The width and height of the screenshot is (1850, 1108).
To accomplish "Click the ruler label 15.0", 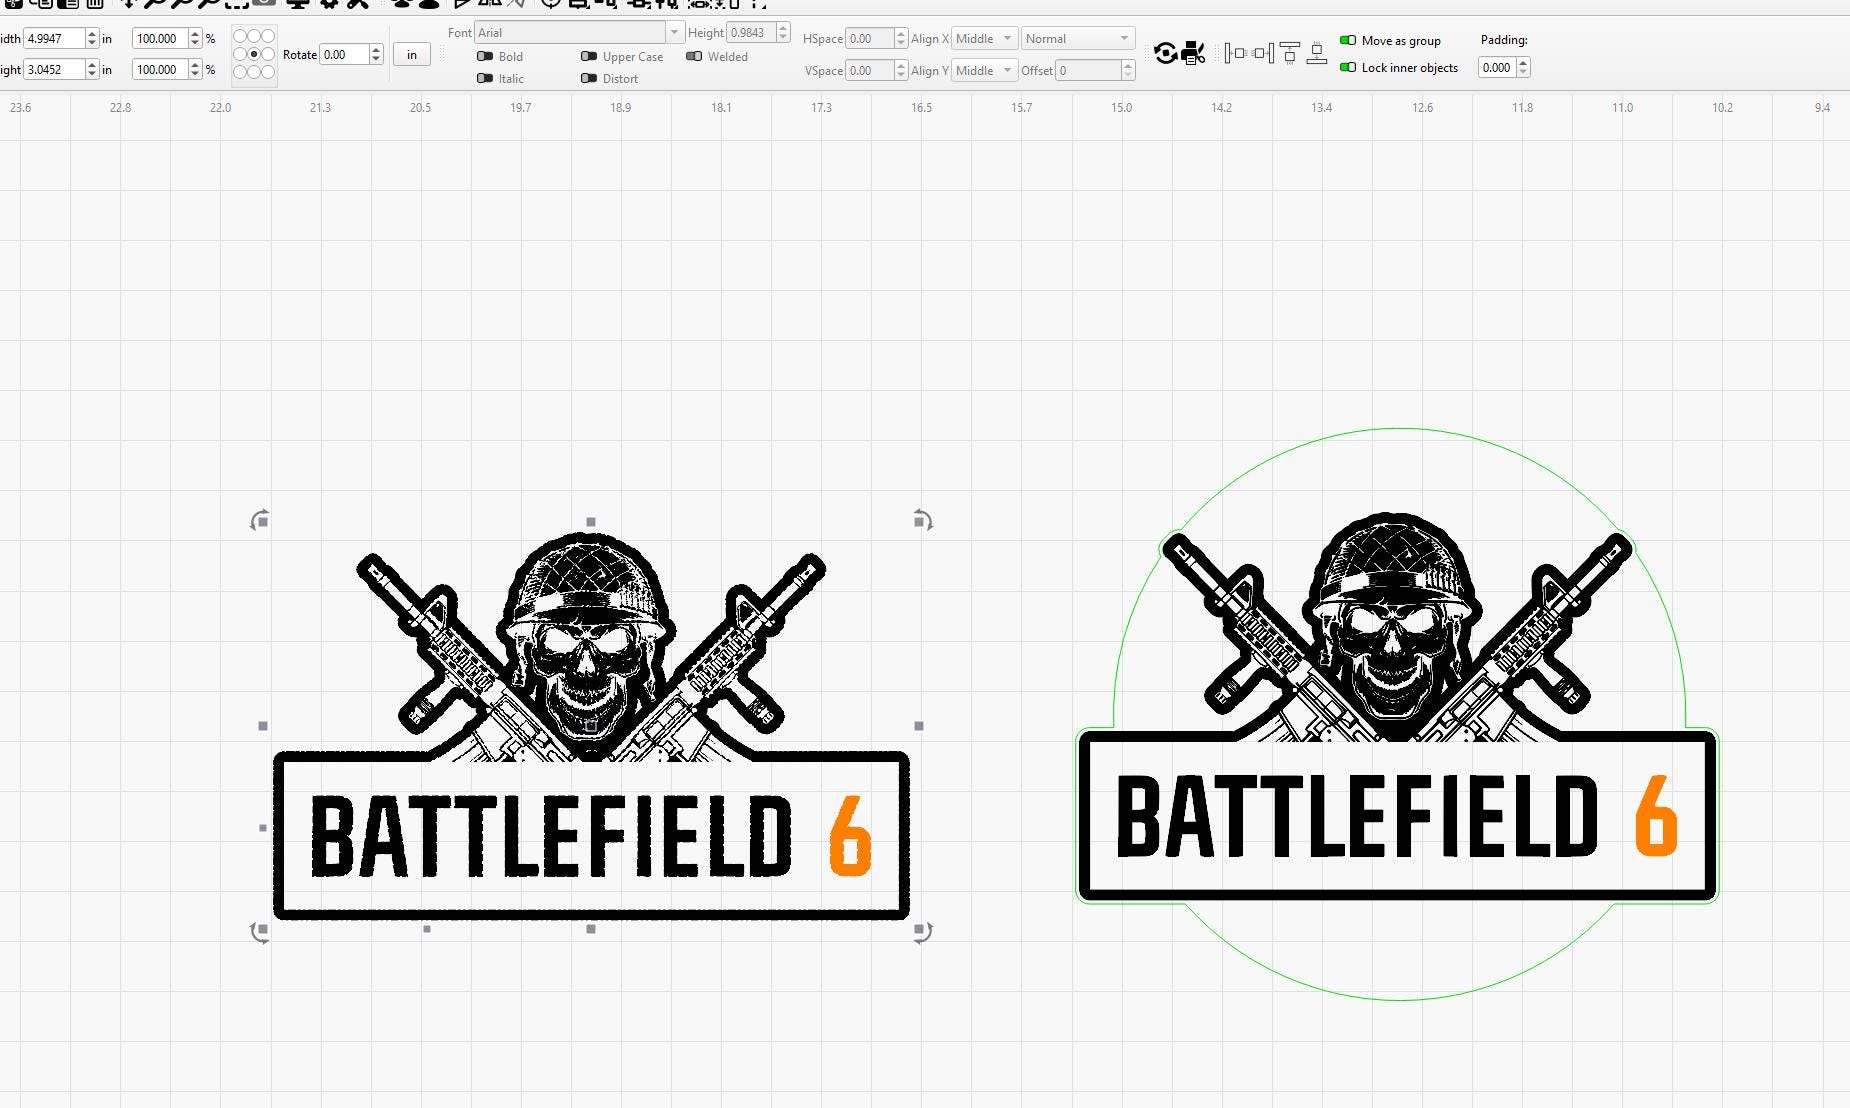I will [x=1122, y=107].
